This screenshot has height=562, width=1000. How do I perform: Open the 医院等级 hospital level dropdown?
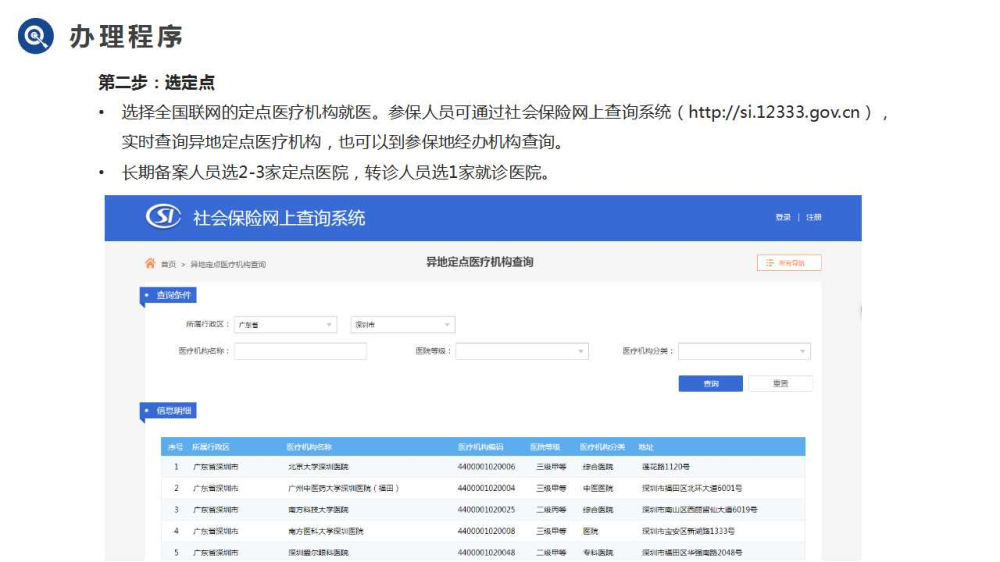tap(522, 352)
